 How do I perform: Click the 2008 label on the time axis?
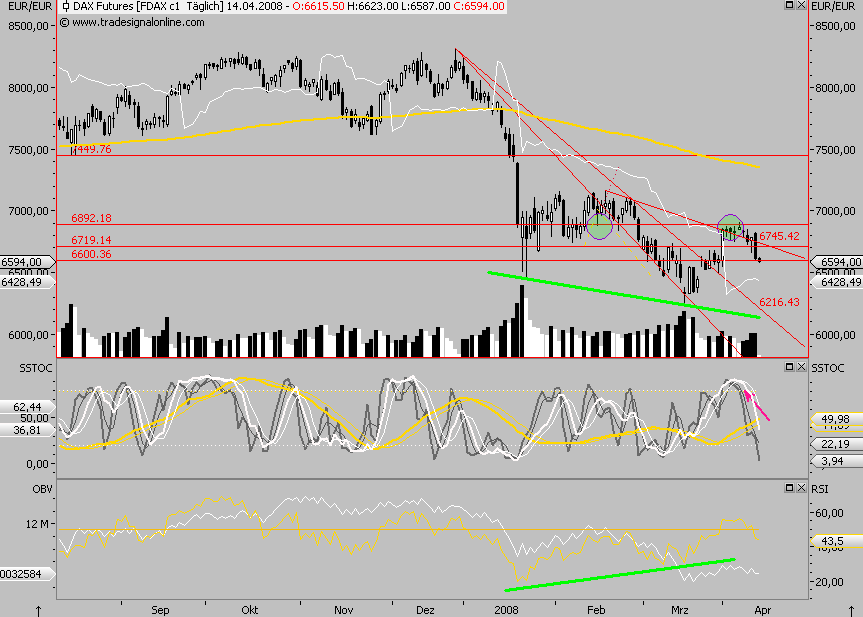tap(506, 610)
